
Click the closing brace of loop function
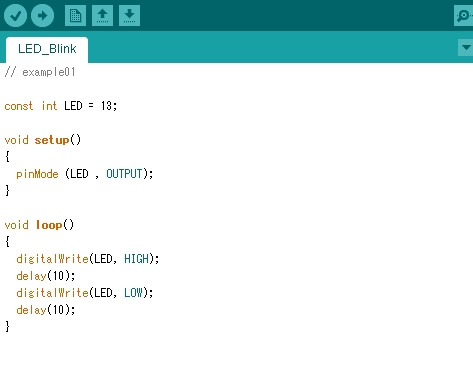[7, 327]
